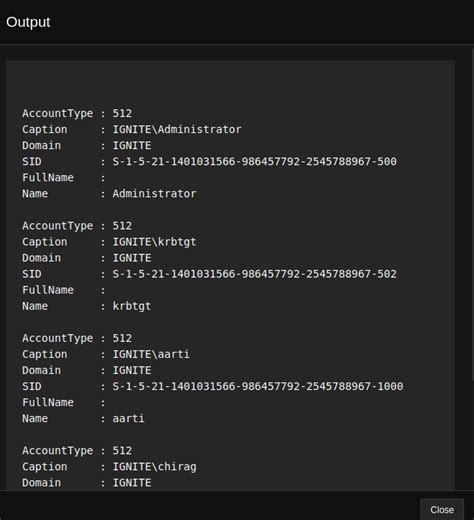Click the FullName label in the aarti block
The width and height of the screenshot is (474, 520).
click(x=48, y=402)
